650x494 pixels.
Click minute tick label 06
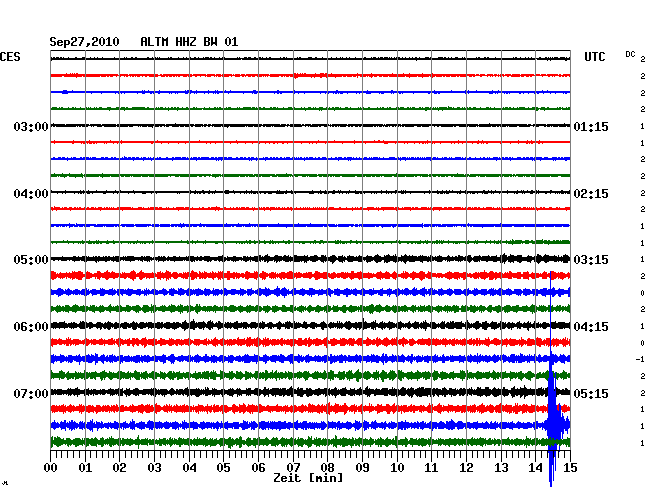coord(258,468)
